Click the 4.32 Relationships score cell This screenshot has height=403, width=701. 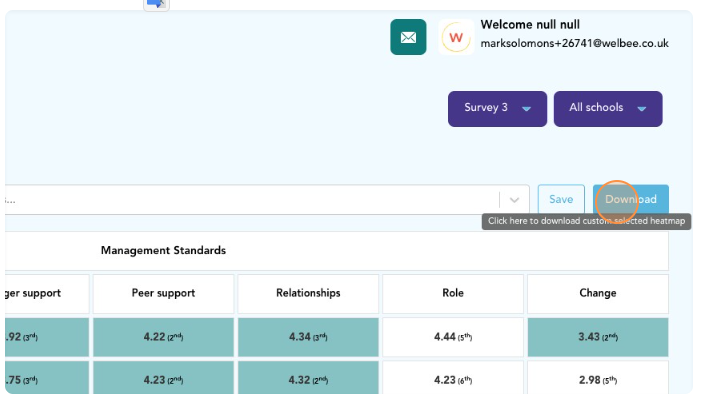pos(308,379)
